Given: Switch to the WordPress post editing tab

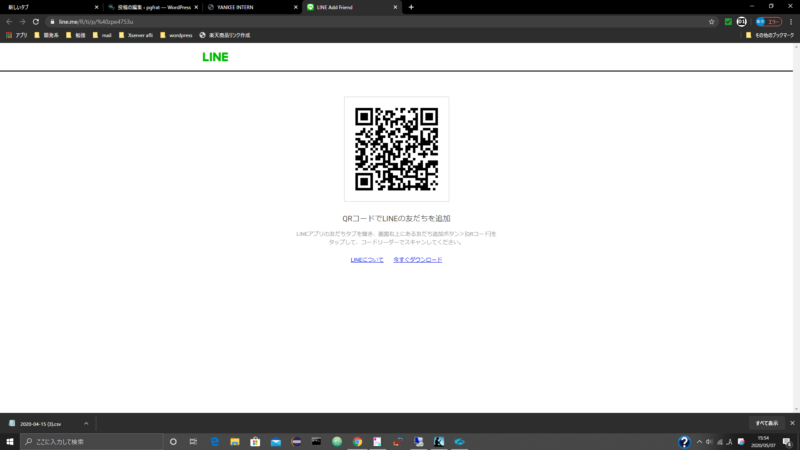Looking at the screenshot, I should [x=152, y=7].
